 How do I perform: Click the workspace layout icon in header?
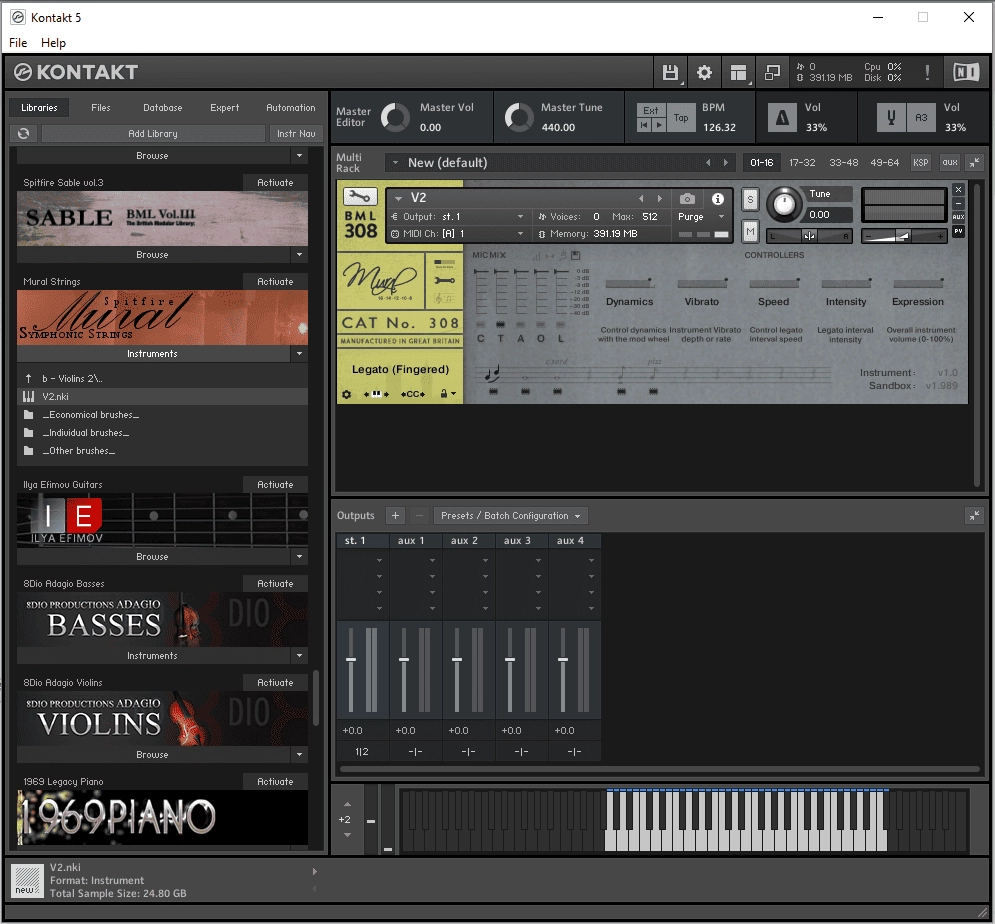tap(738, 72)
